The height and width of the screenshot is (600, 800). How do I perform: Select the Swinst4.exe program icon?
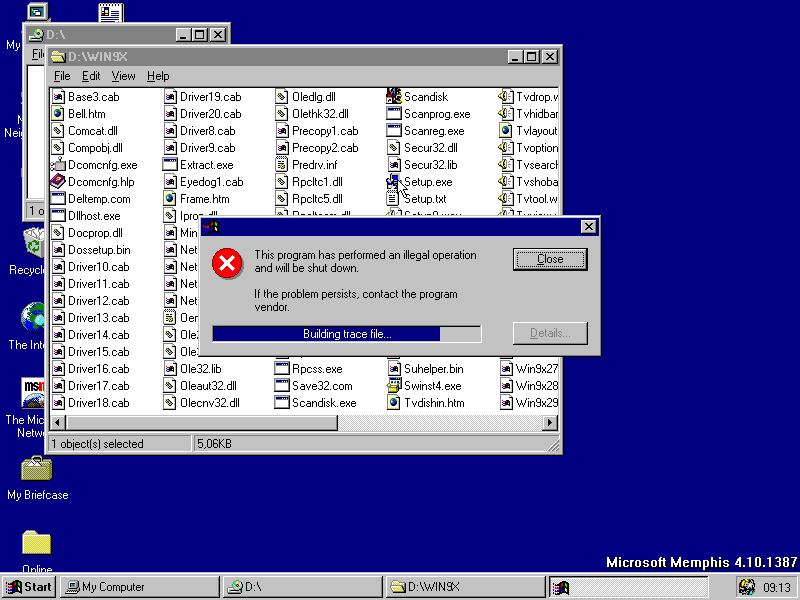394,386
